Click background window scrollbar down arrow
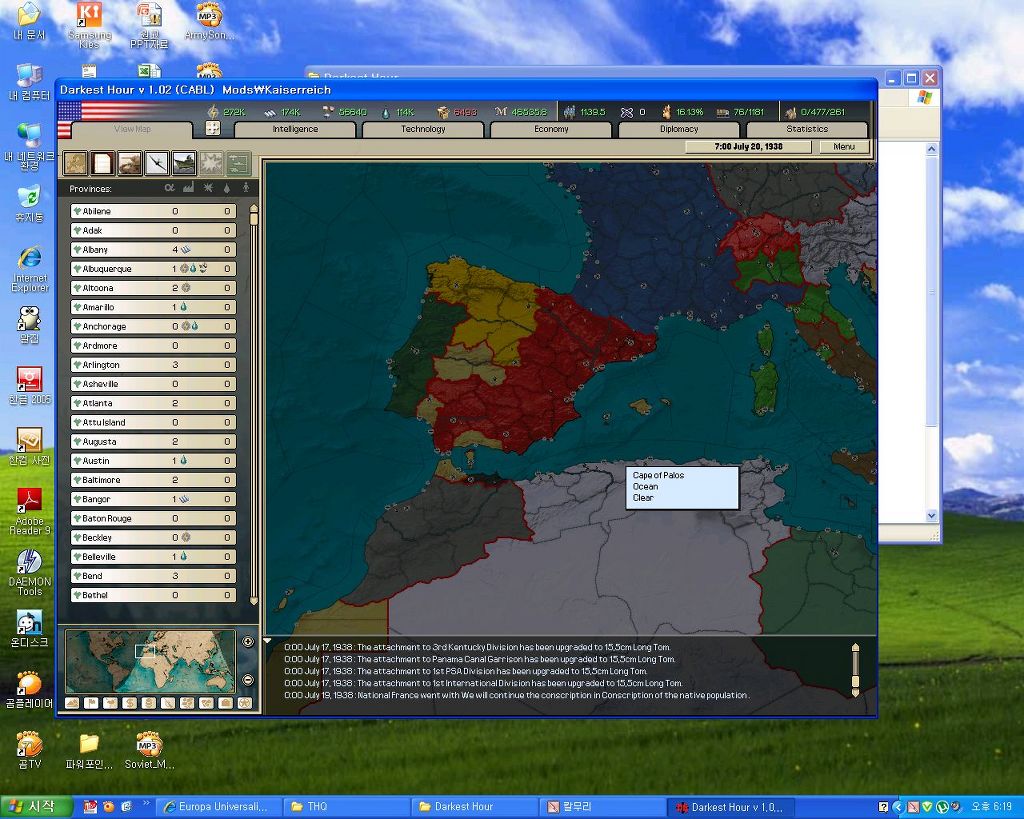 pos(932,515)
